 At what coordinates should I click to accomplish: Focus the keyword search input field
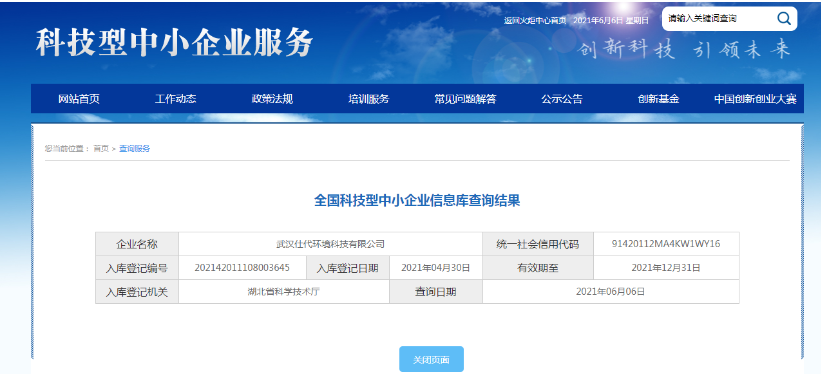coord(718,19)
